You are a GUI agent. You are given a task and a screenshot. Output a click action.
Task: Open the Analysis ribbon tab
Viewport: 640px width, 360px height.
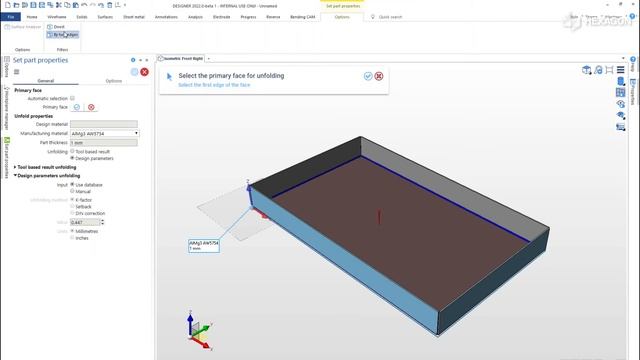coord(195,17)
